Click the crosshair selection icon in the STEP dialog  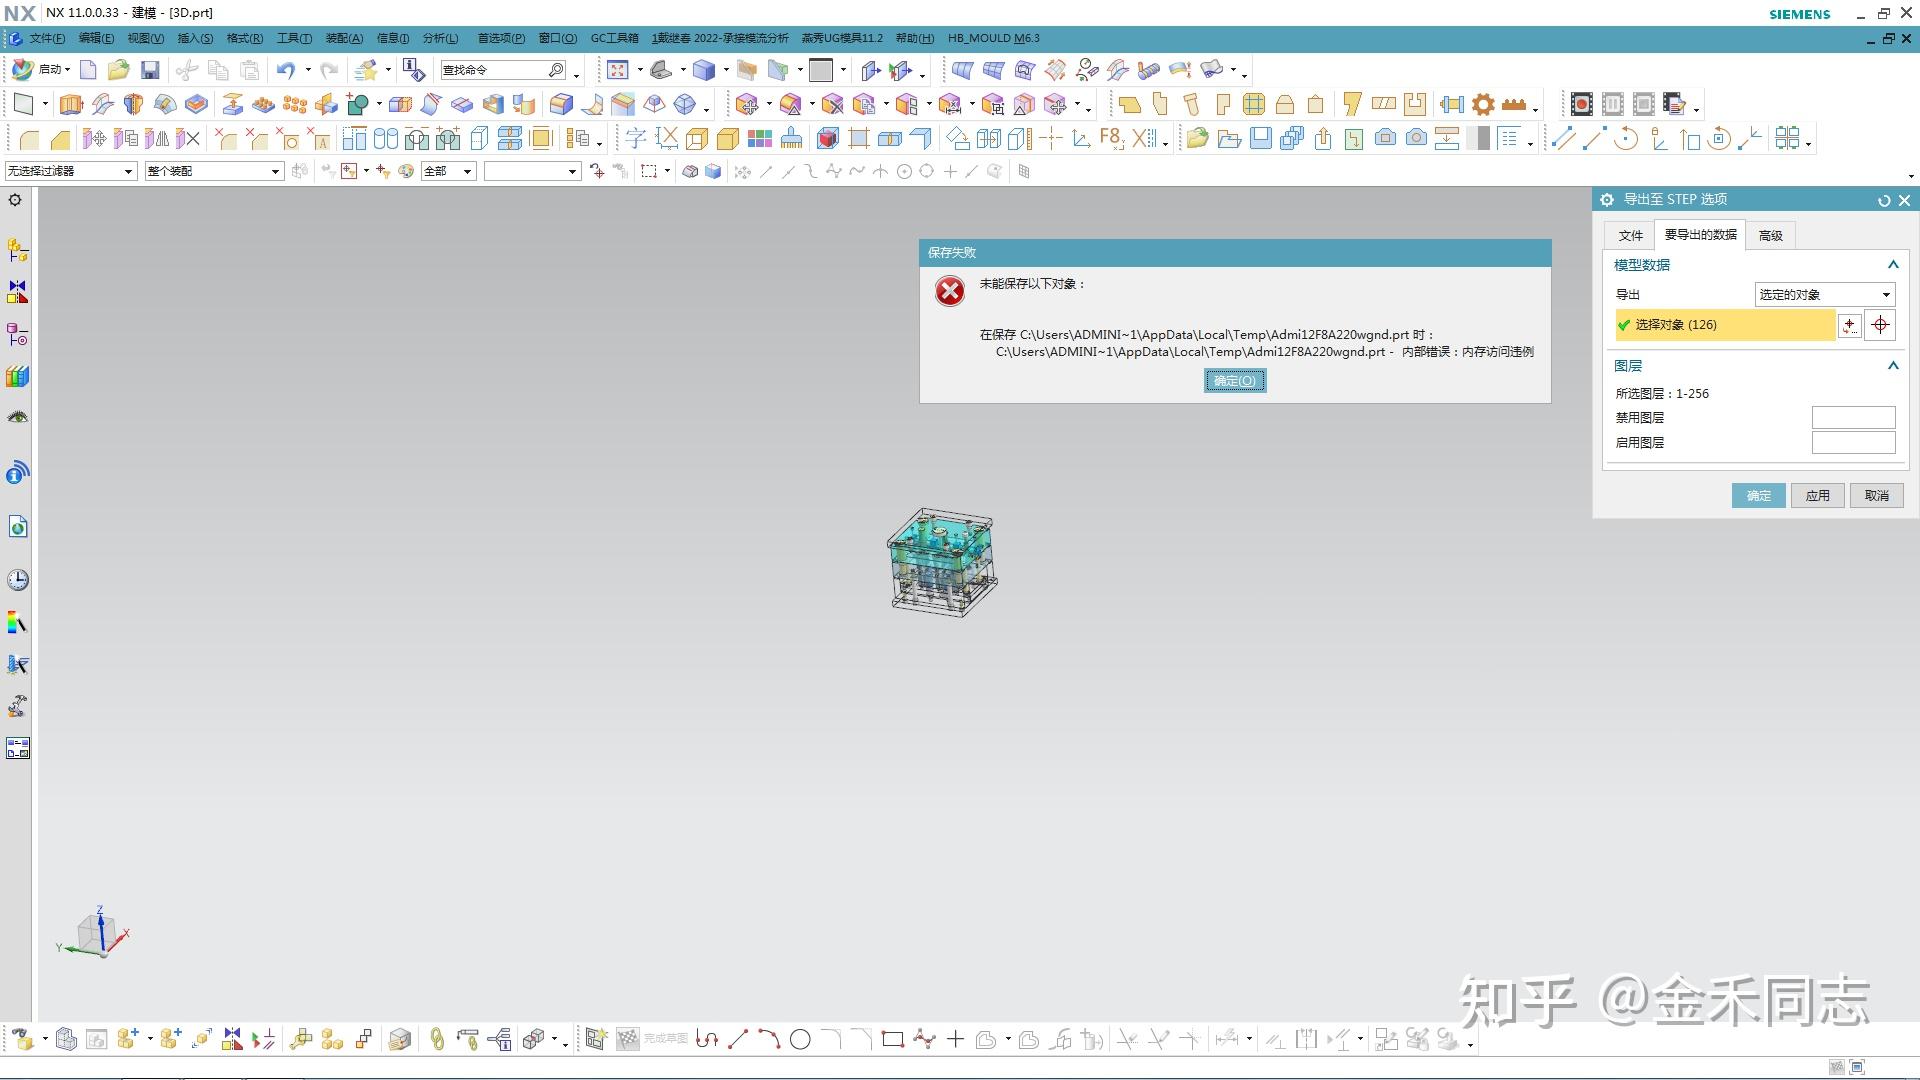tap(1880, 325)
